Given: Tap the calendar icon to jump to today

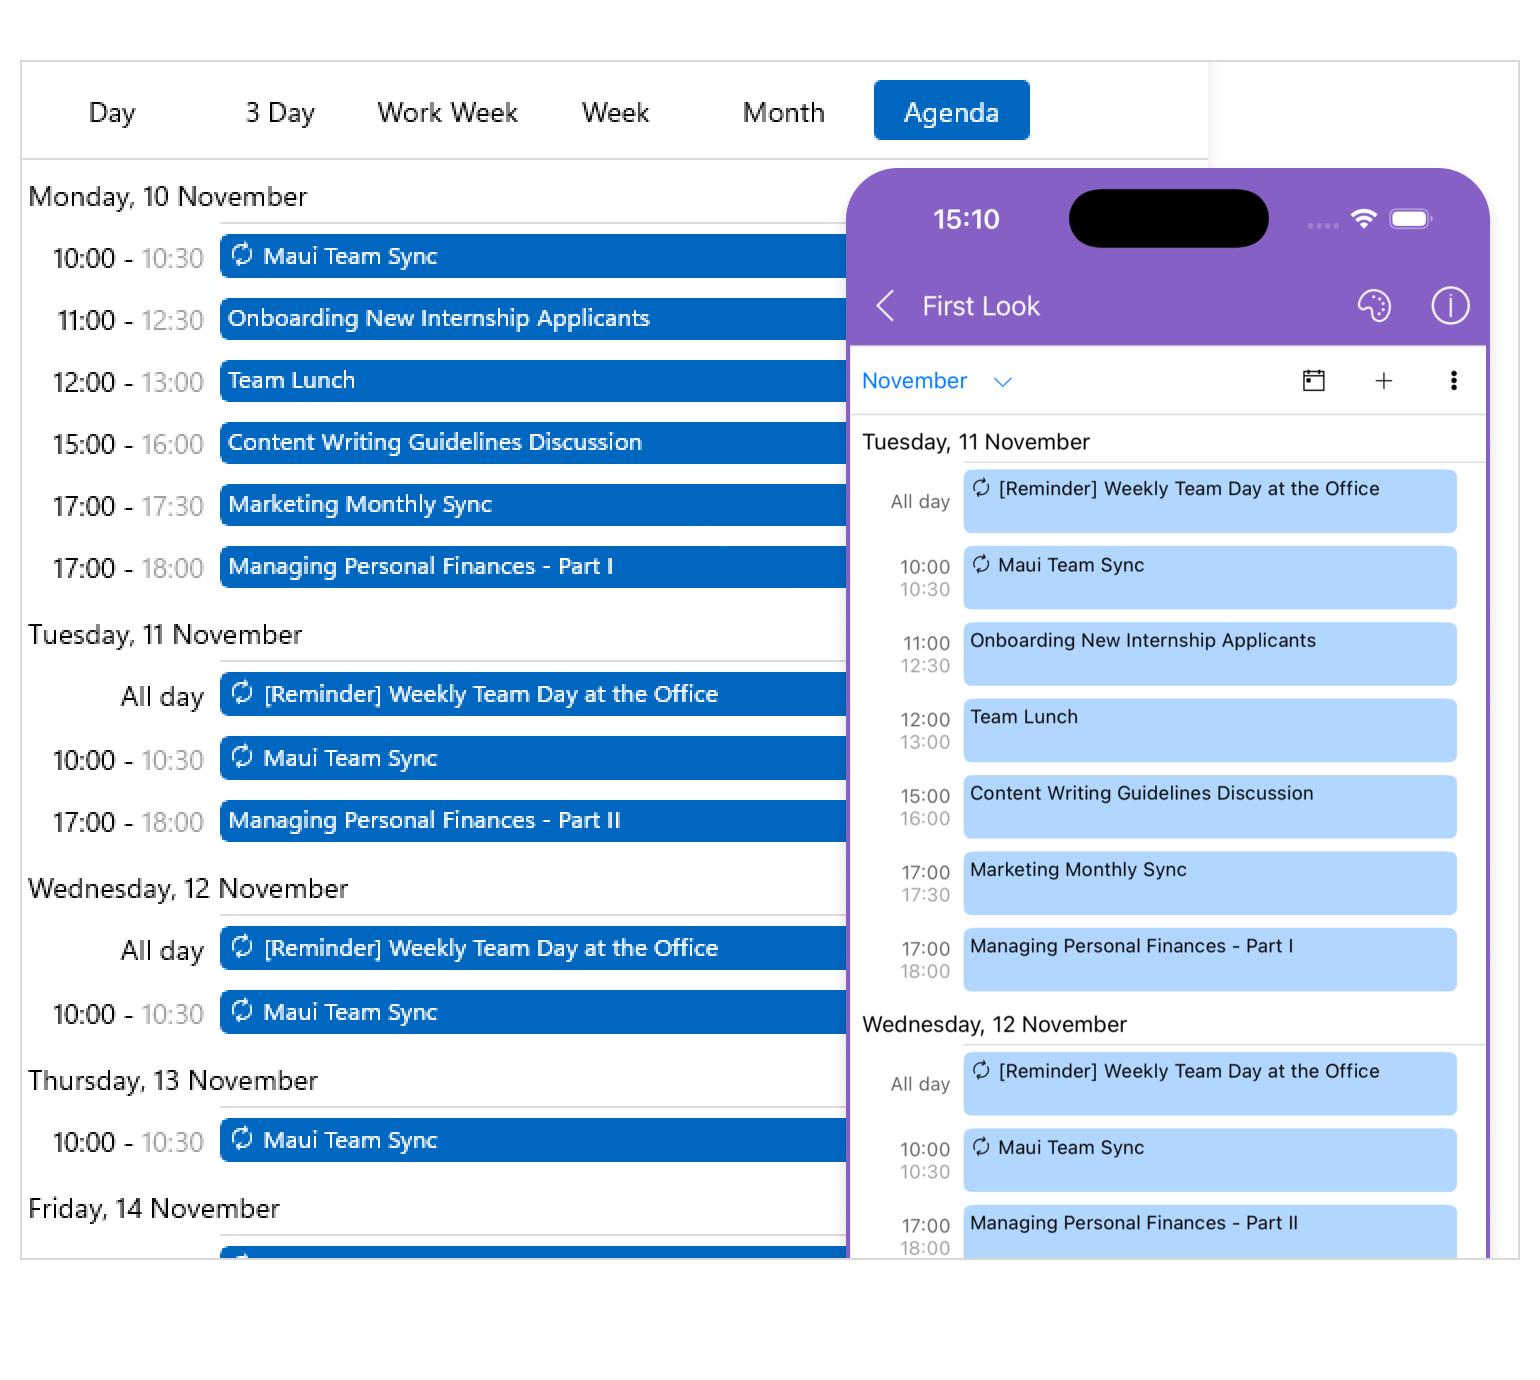Looking at the screenshot, I should tap(1314, 381).
